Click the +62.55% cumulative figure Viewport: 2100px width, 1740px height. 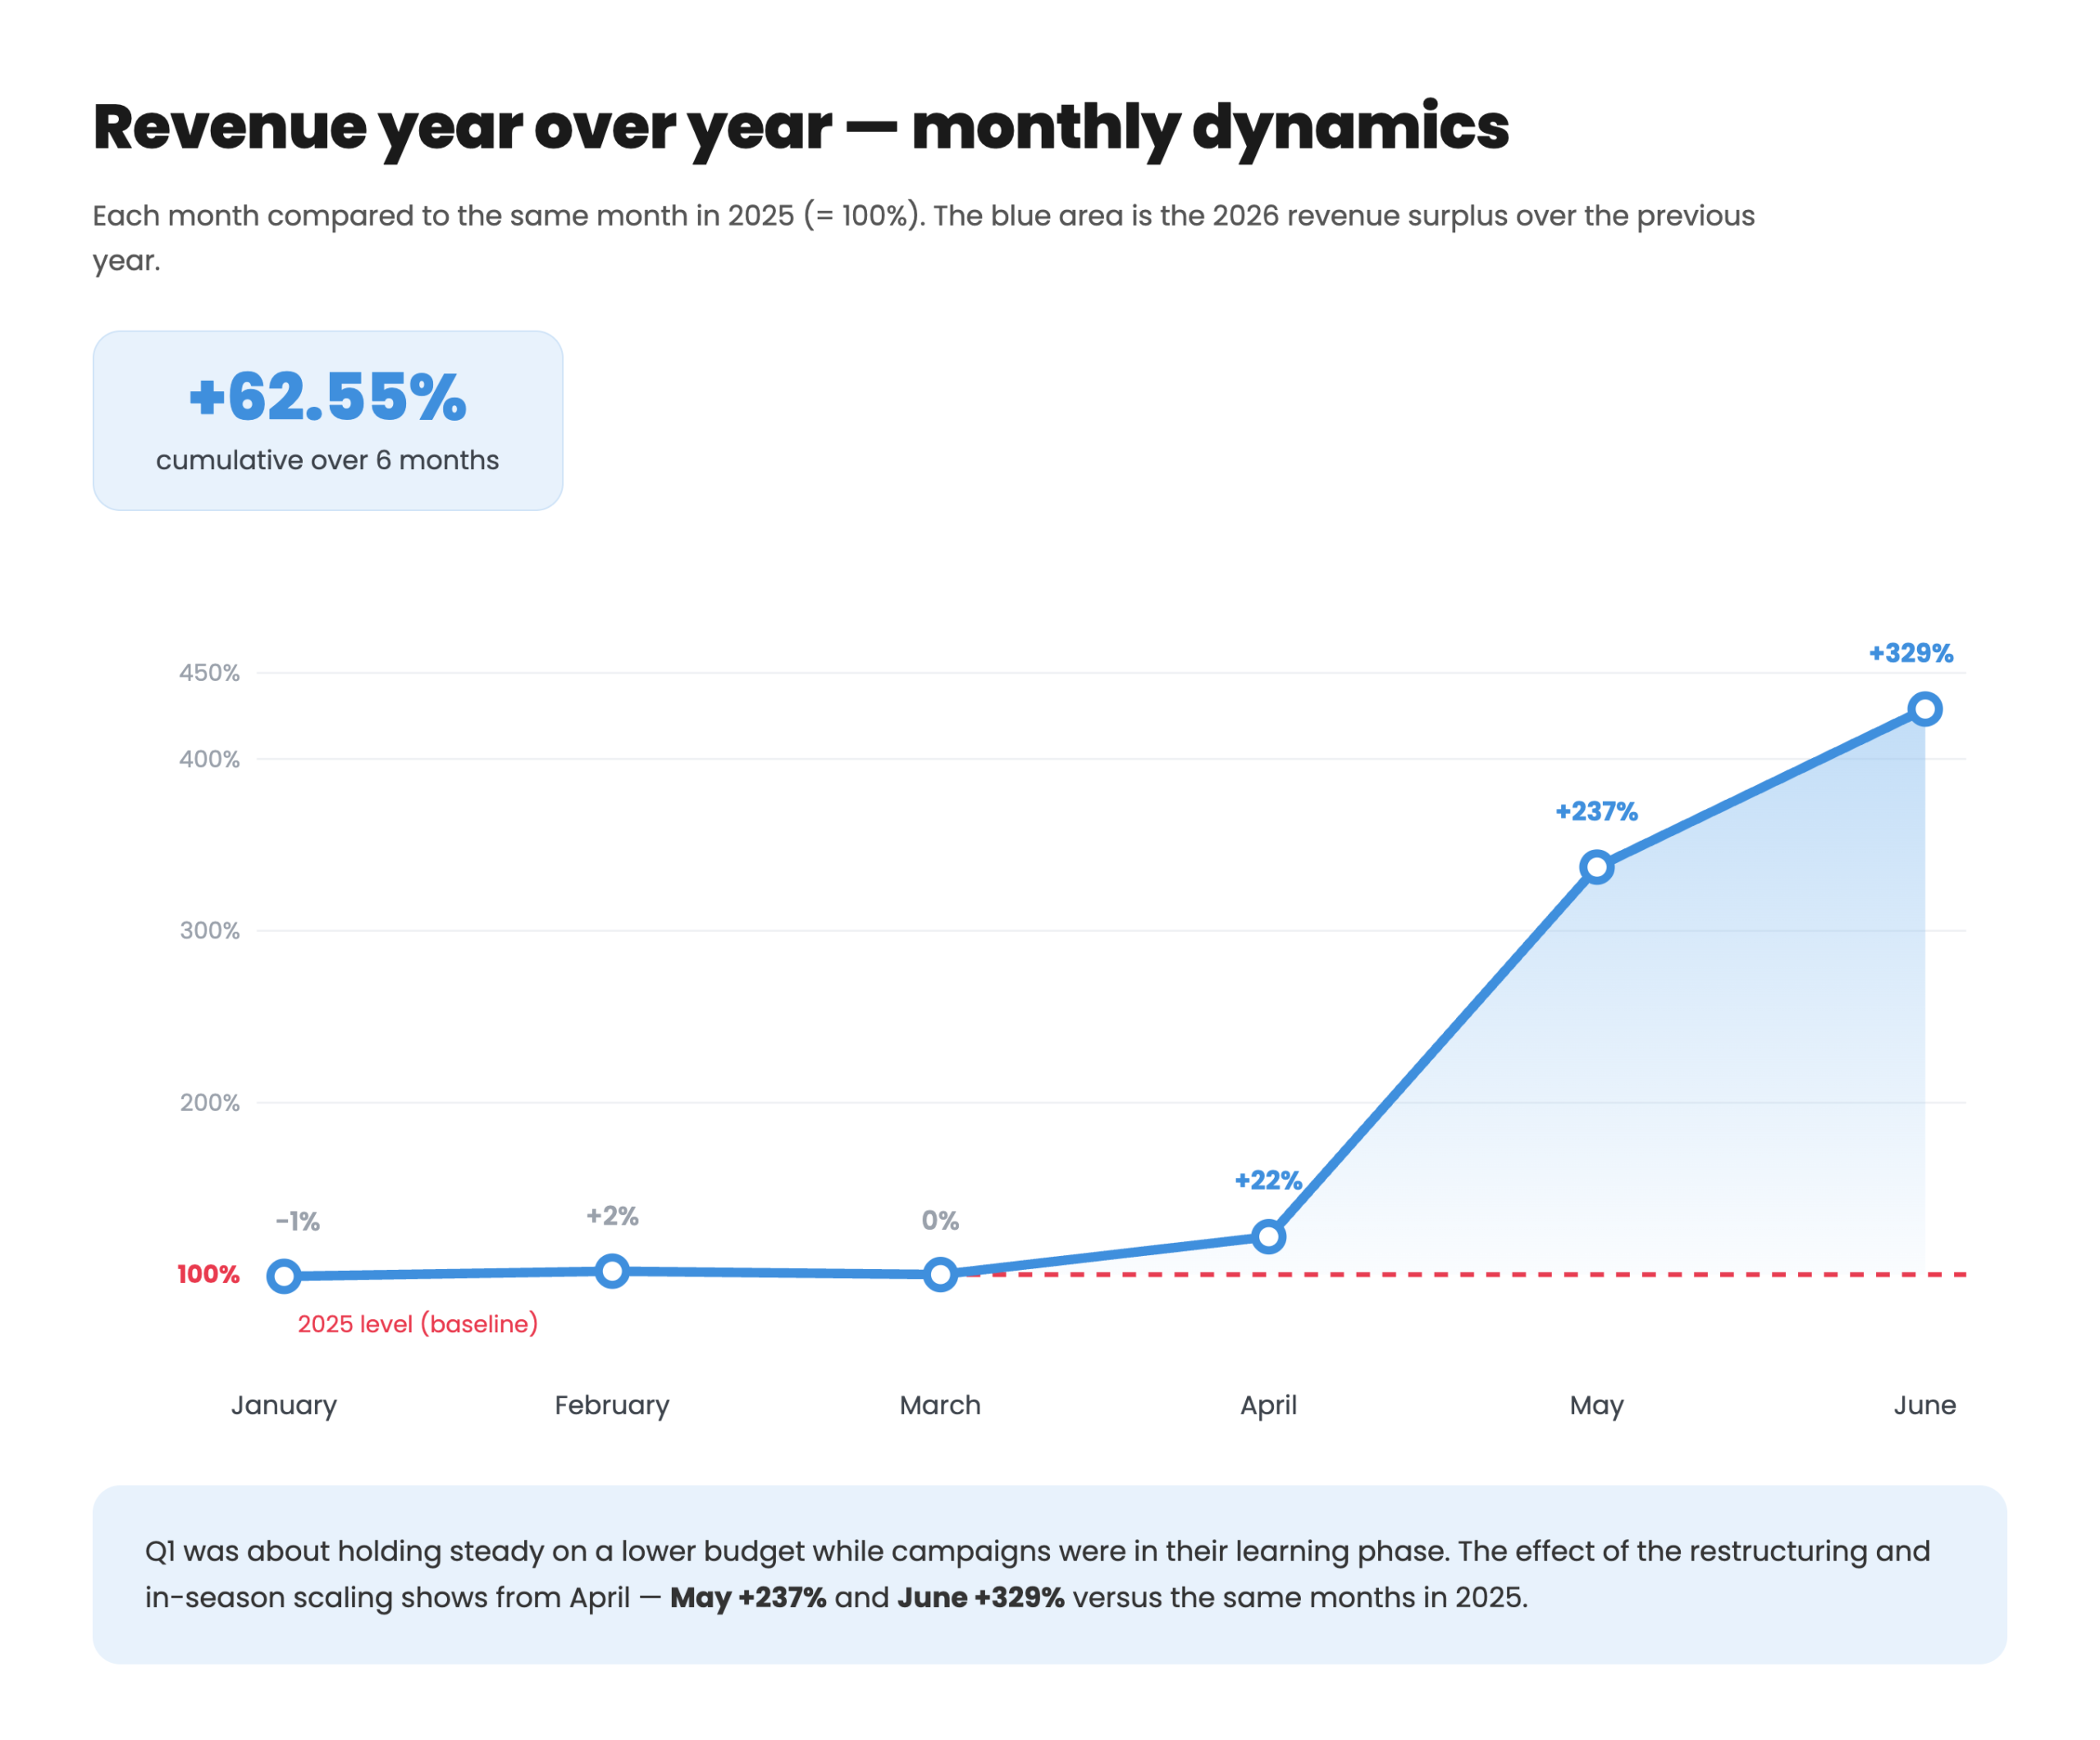tap(328, 396)
